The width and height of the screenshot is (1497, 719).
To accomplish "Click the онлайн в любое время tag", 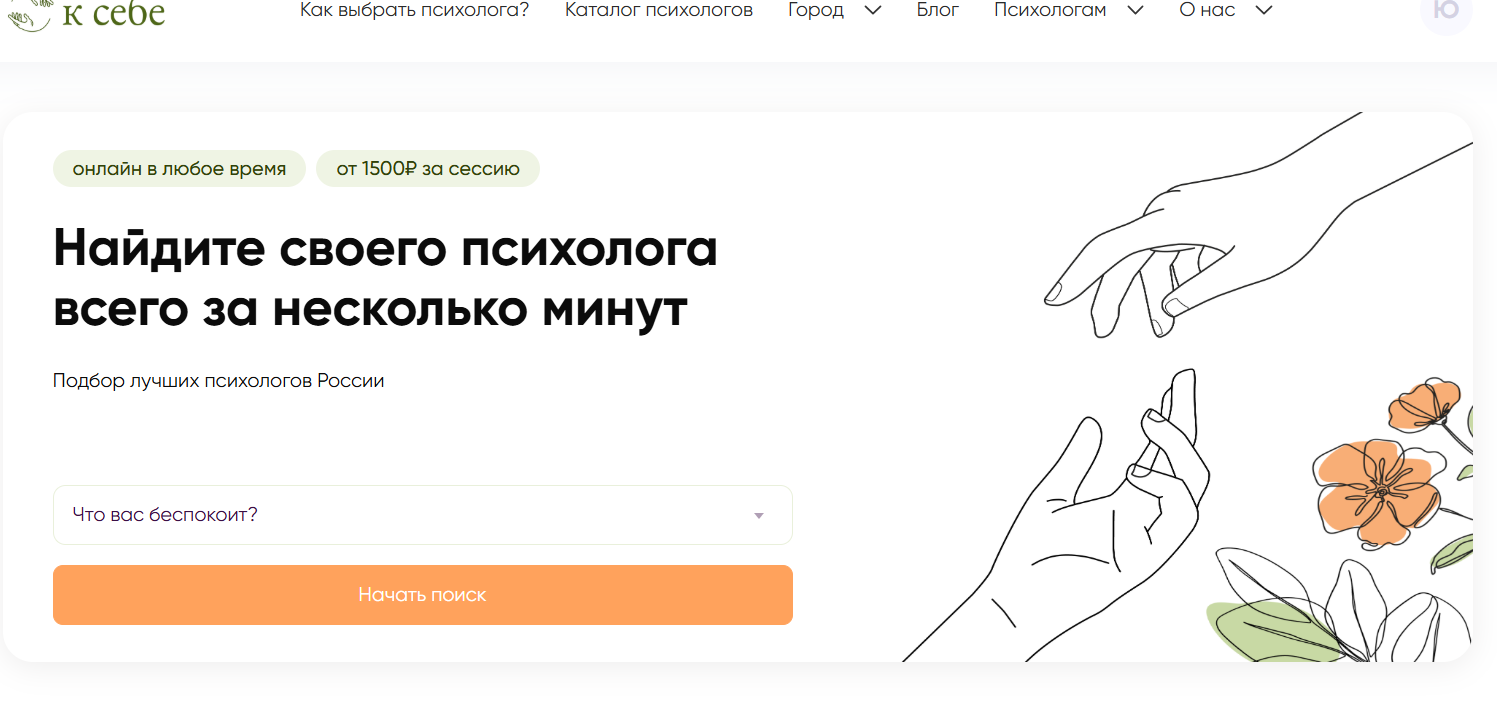I will [x=179, y=169].
